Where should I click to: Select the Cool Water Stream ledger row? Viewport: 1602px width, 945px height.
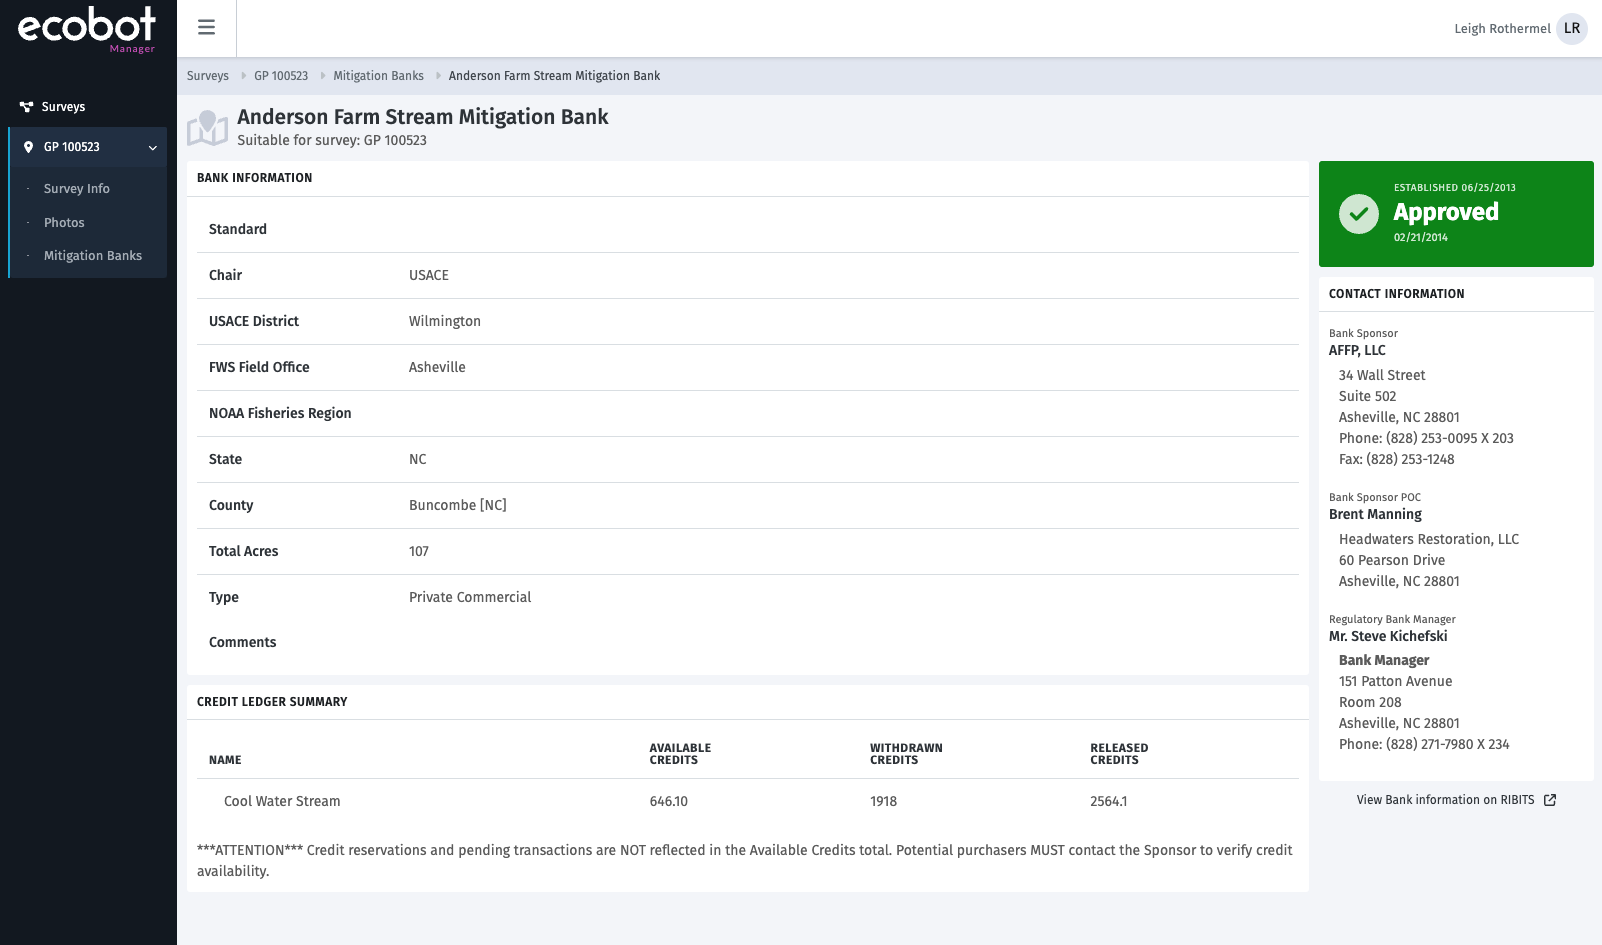pos(281,801)
